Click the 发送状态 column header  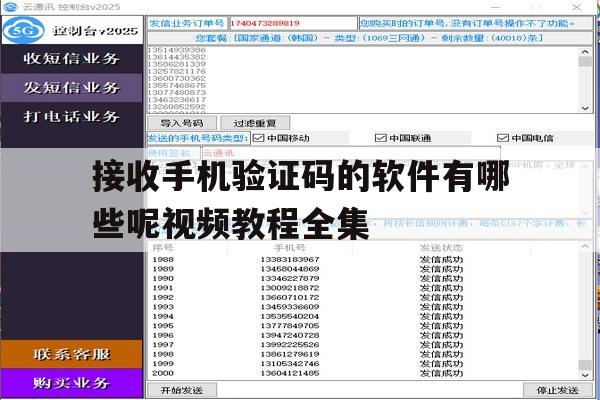pos(441,248)
